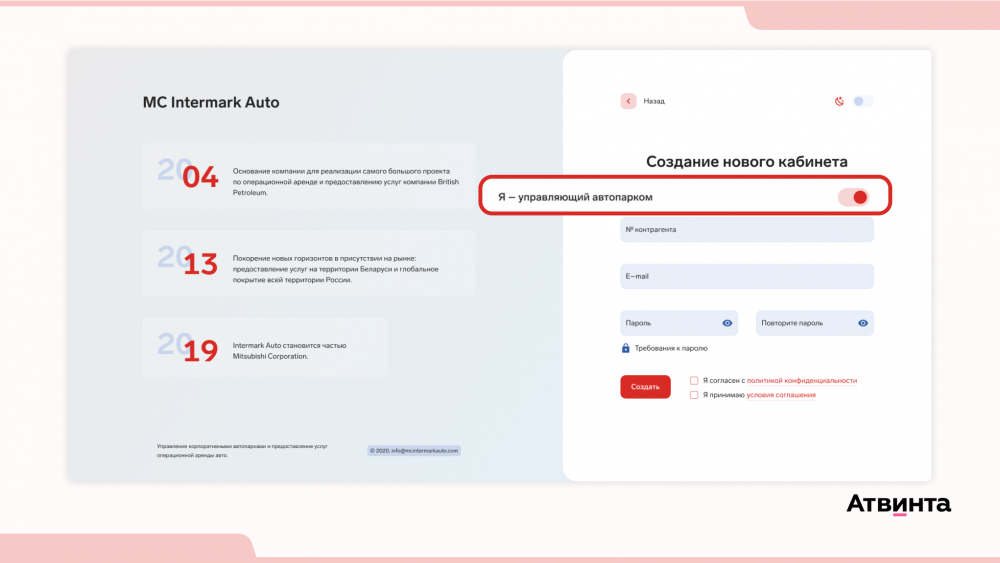Toggle the theme switch beside the moon icon
This screenshot has width=1000, height=563.
[863, 101]
